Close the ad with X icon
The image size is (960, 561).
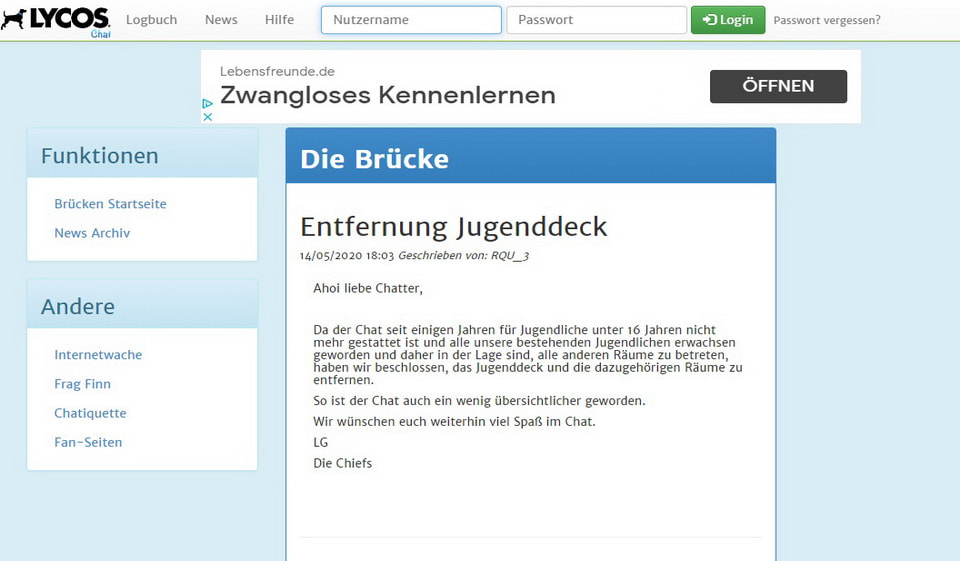tap(208, 117)
